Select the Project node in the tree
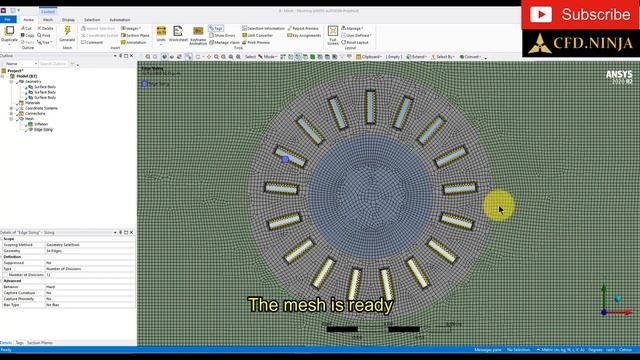Image resolution: width=640 pixels, height=360 pixels. 15,71
